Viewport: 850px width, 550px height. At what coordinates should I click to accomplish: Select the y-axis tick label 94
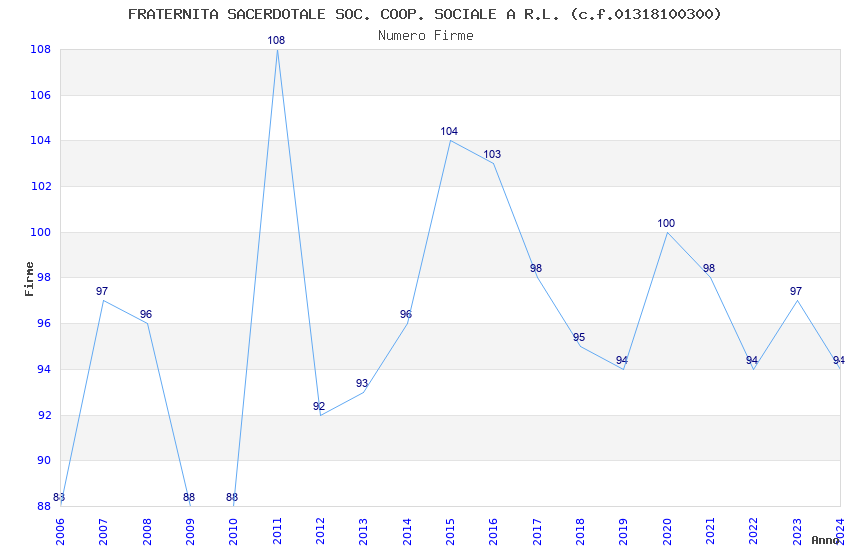pos(43,370)
